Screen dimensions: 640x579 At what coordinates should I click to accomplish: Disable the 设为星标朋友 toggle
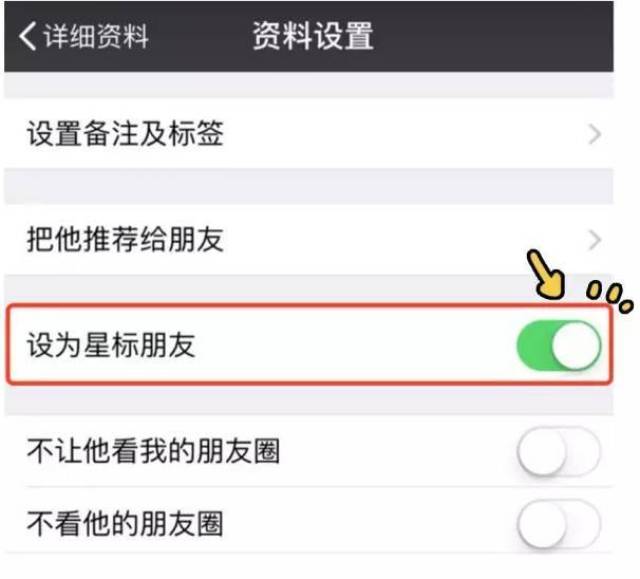tap(558, 346)
